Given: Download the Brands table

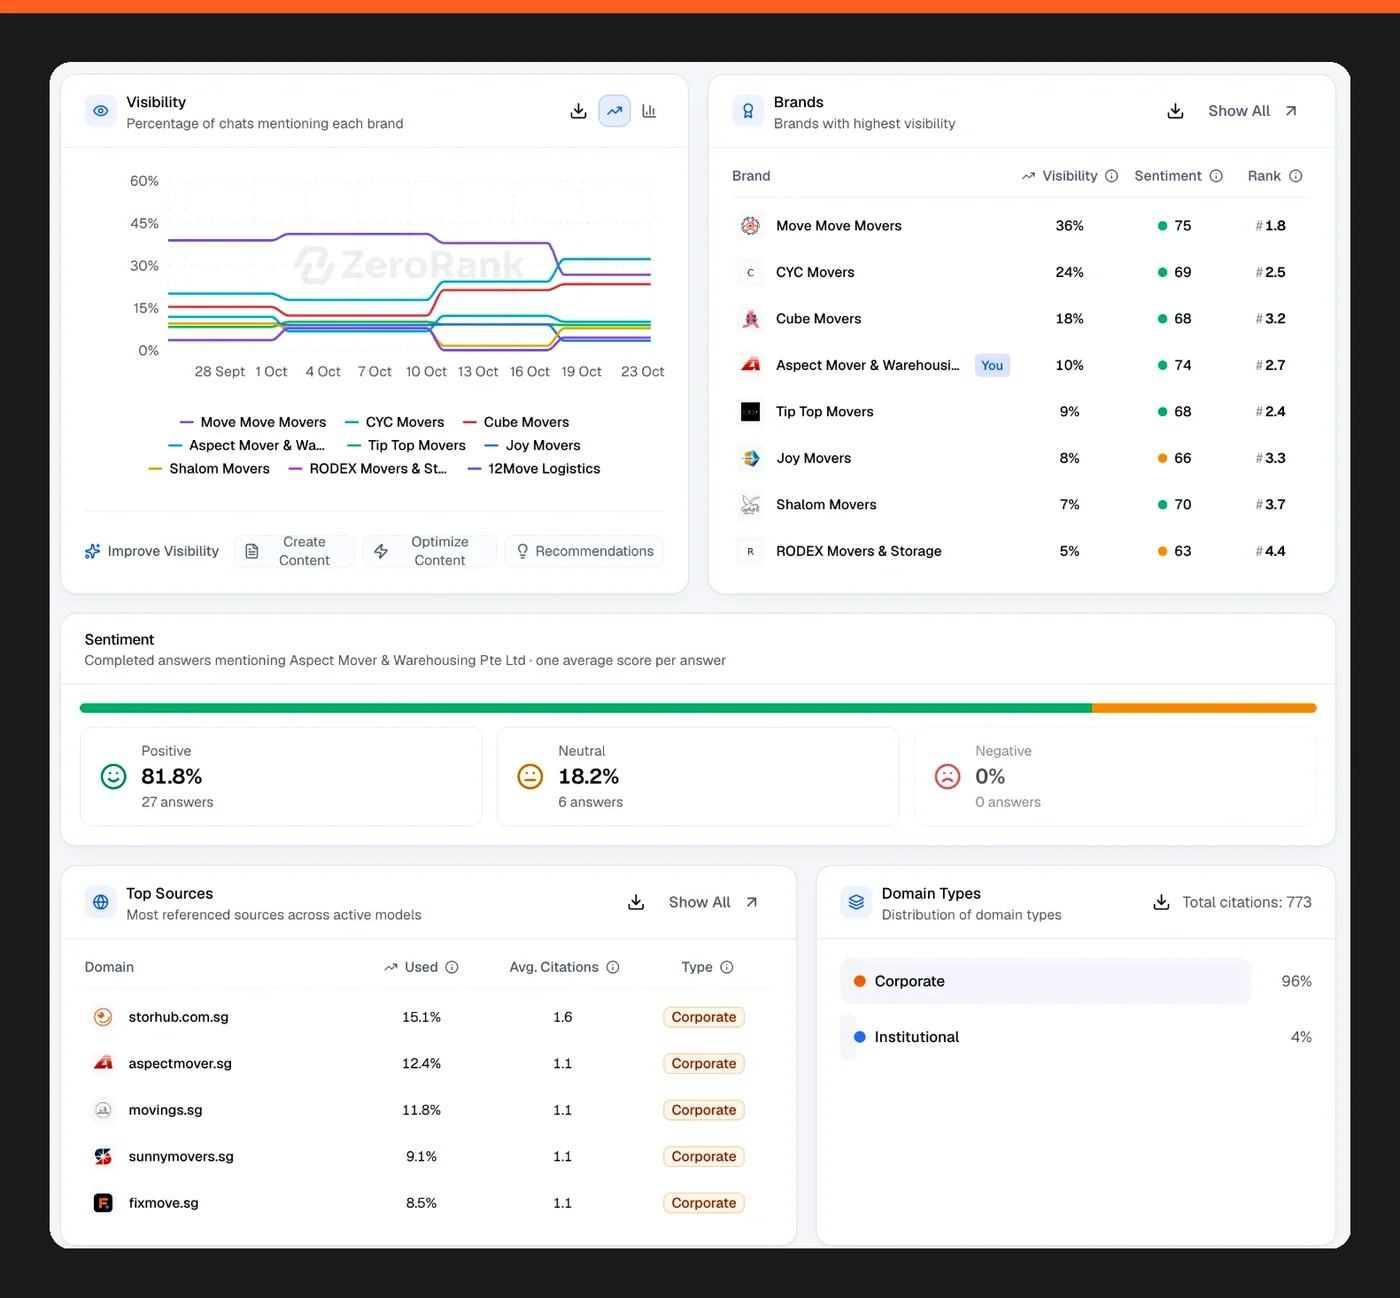Looking at the screenshot, I should click(1175, 111).
